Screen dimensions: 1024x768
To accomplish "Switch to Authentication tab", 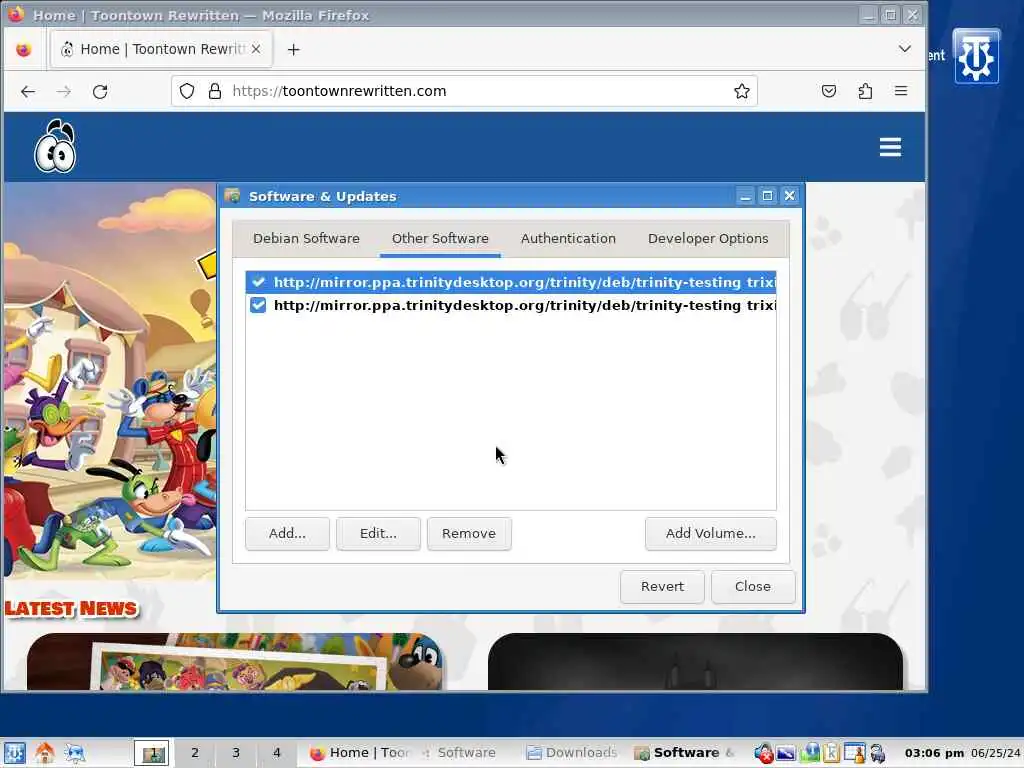I will tap(568, 239).
